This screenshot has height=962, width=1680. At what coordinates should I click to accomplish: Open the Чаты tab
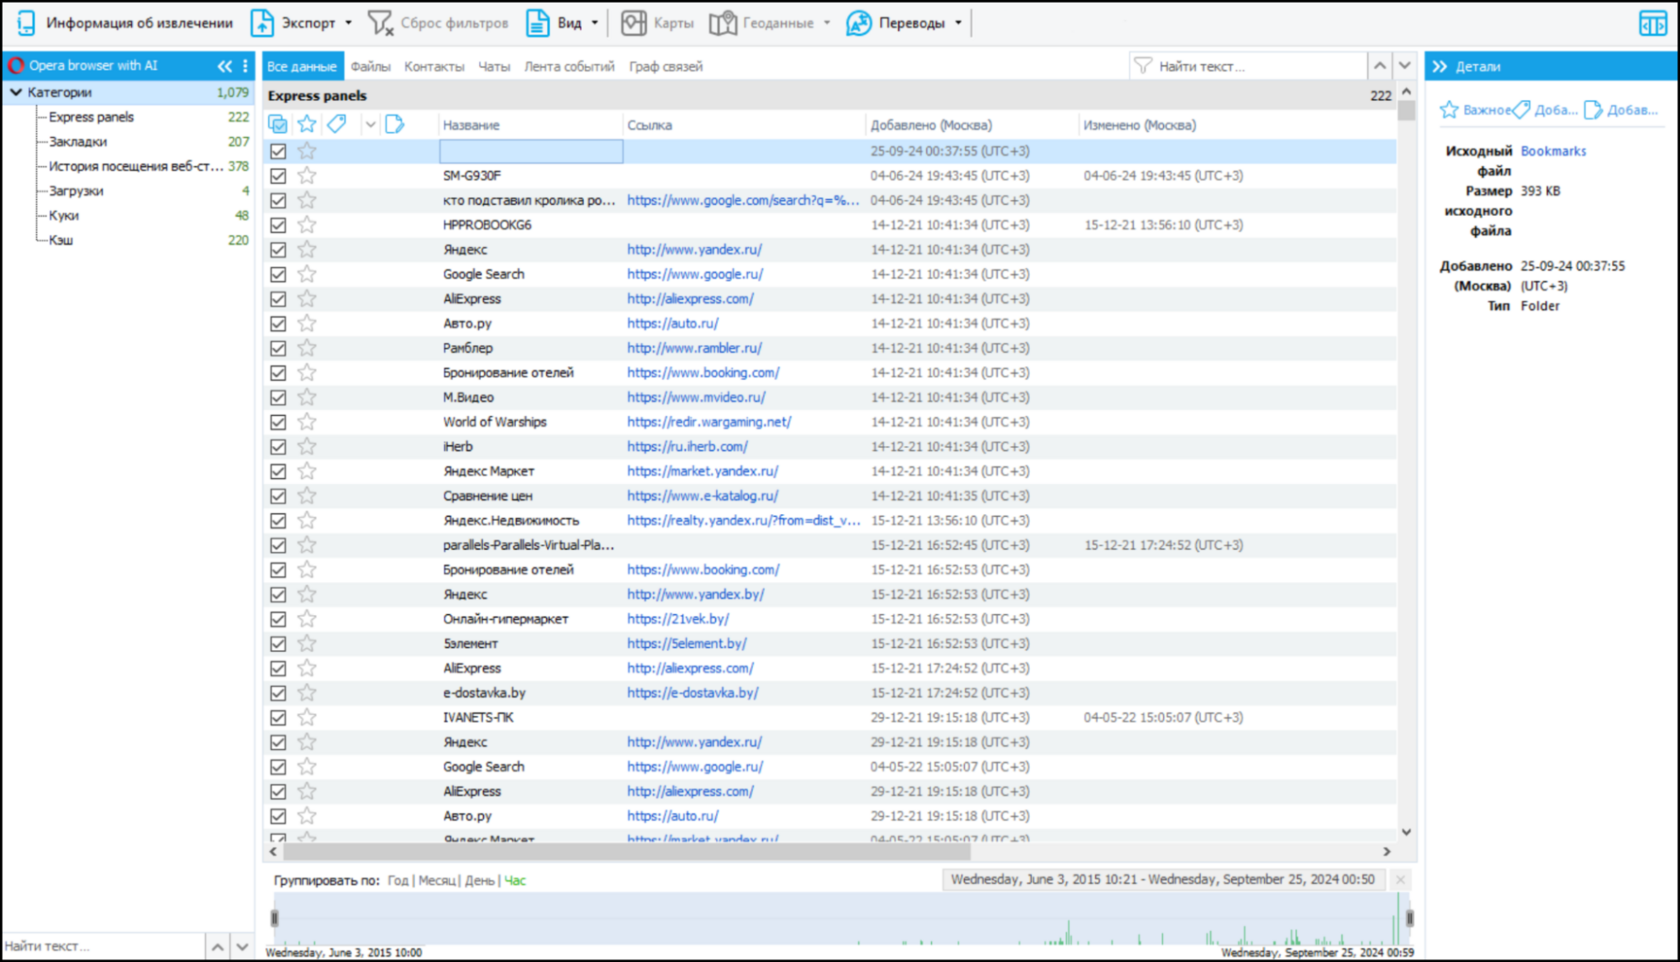(494, 66)
